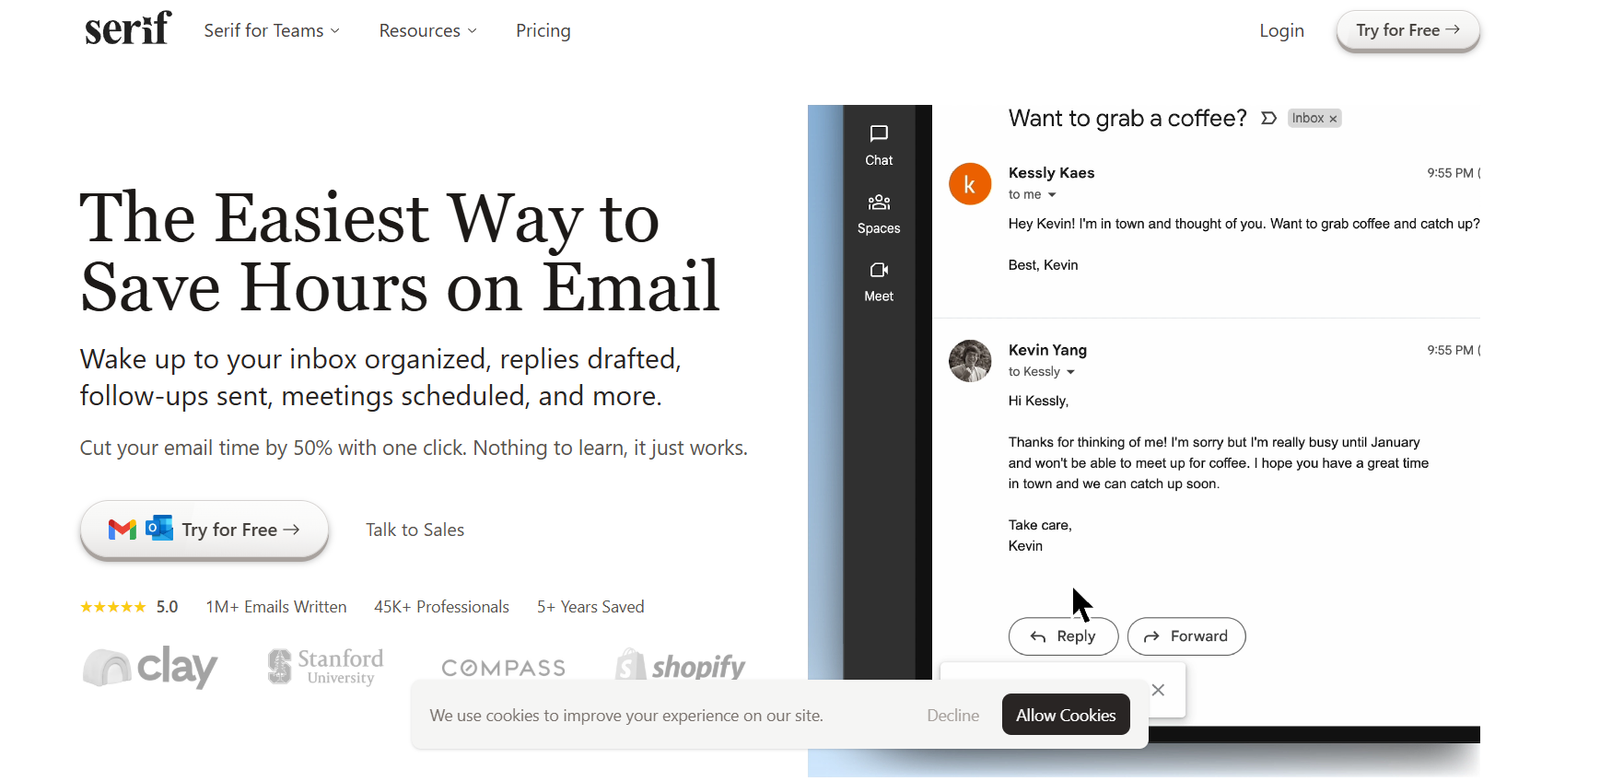Viewport: 1600px width, 780px height.
Task: Click the importance marker beside the subject
Action: (x=1269, y=118)
